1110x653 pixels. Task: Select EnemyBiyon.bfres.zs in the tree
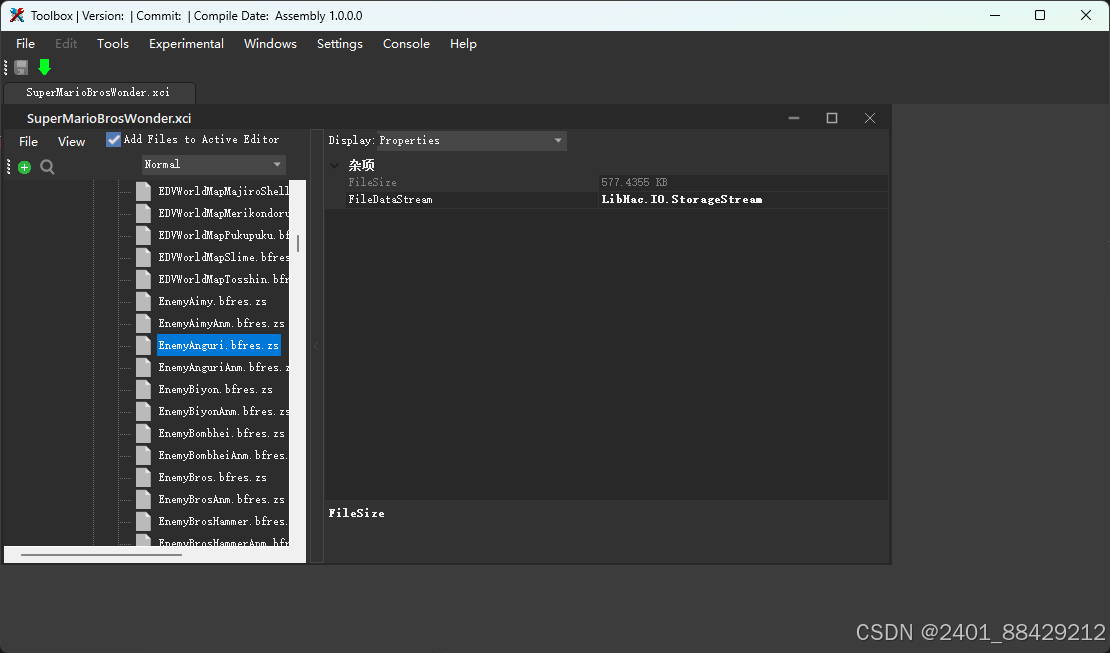coord(215,389)
